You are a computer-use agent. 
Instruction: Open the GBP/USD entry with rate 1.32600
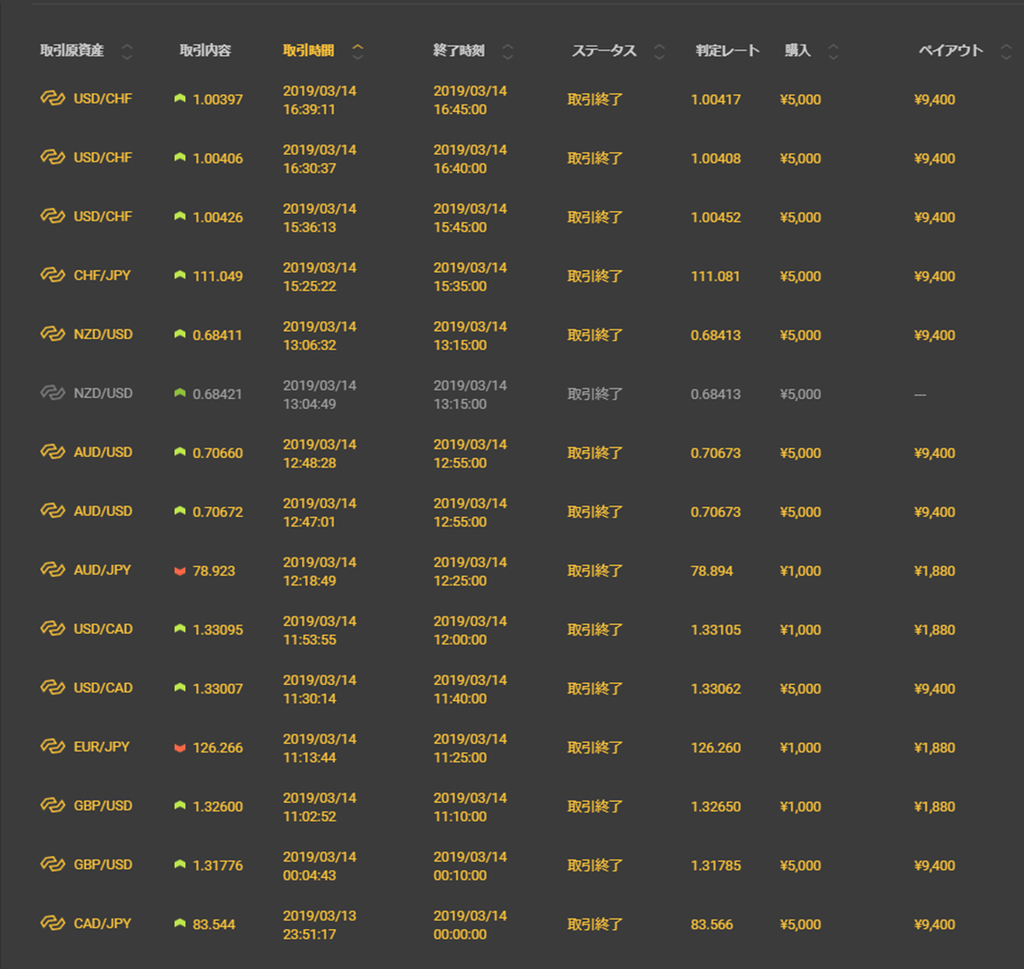[102, 805]
